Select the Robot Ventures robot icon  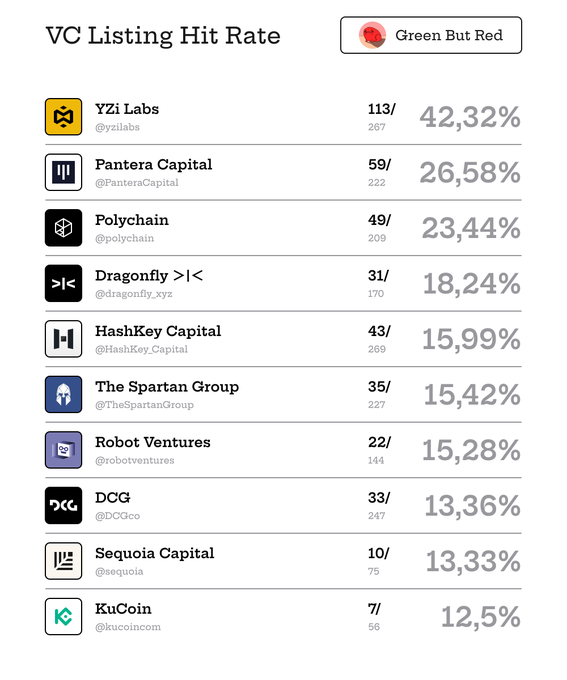pyautogui.click(x=63, y=450)
